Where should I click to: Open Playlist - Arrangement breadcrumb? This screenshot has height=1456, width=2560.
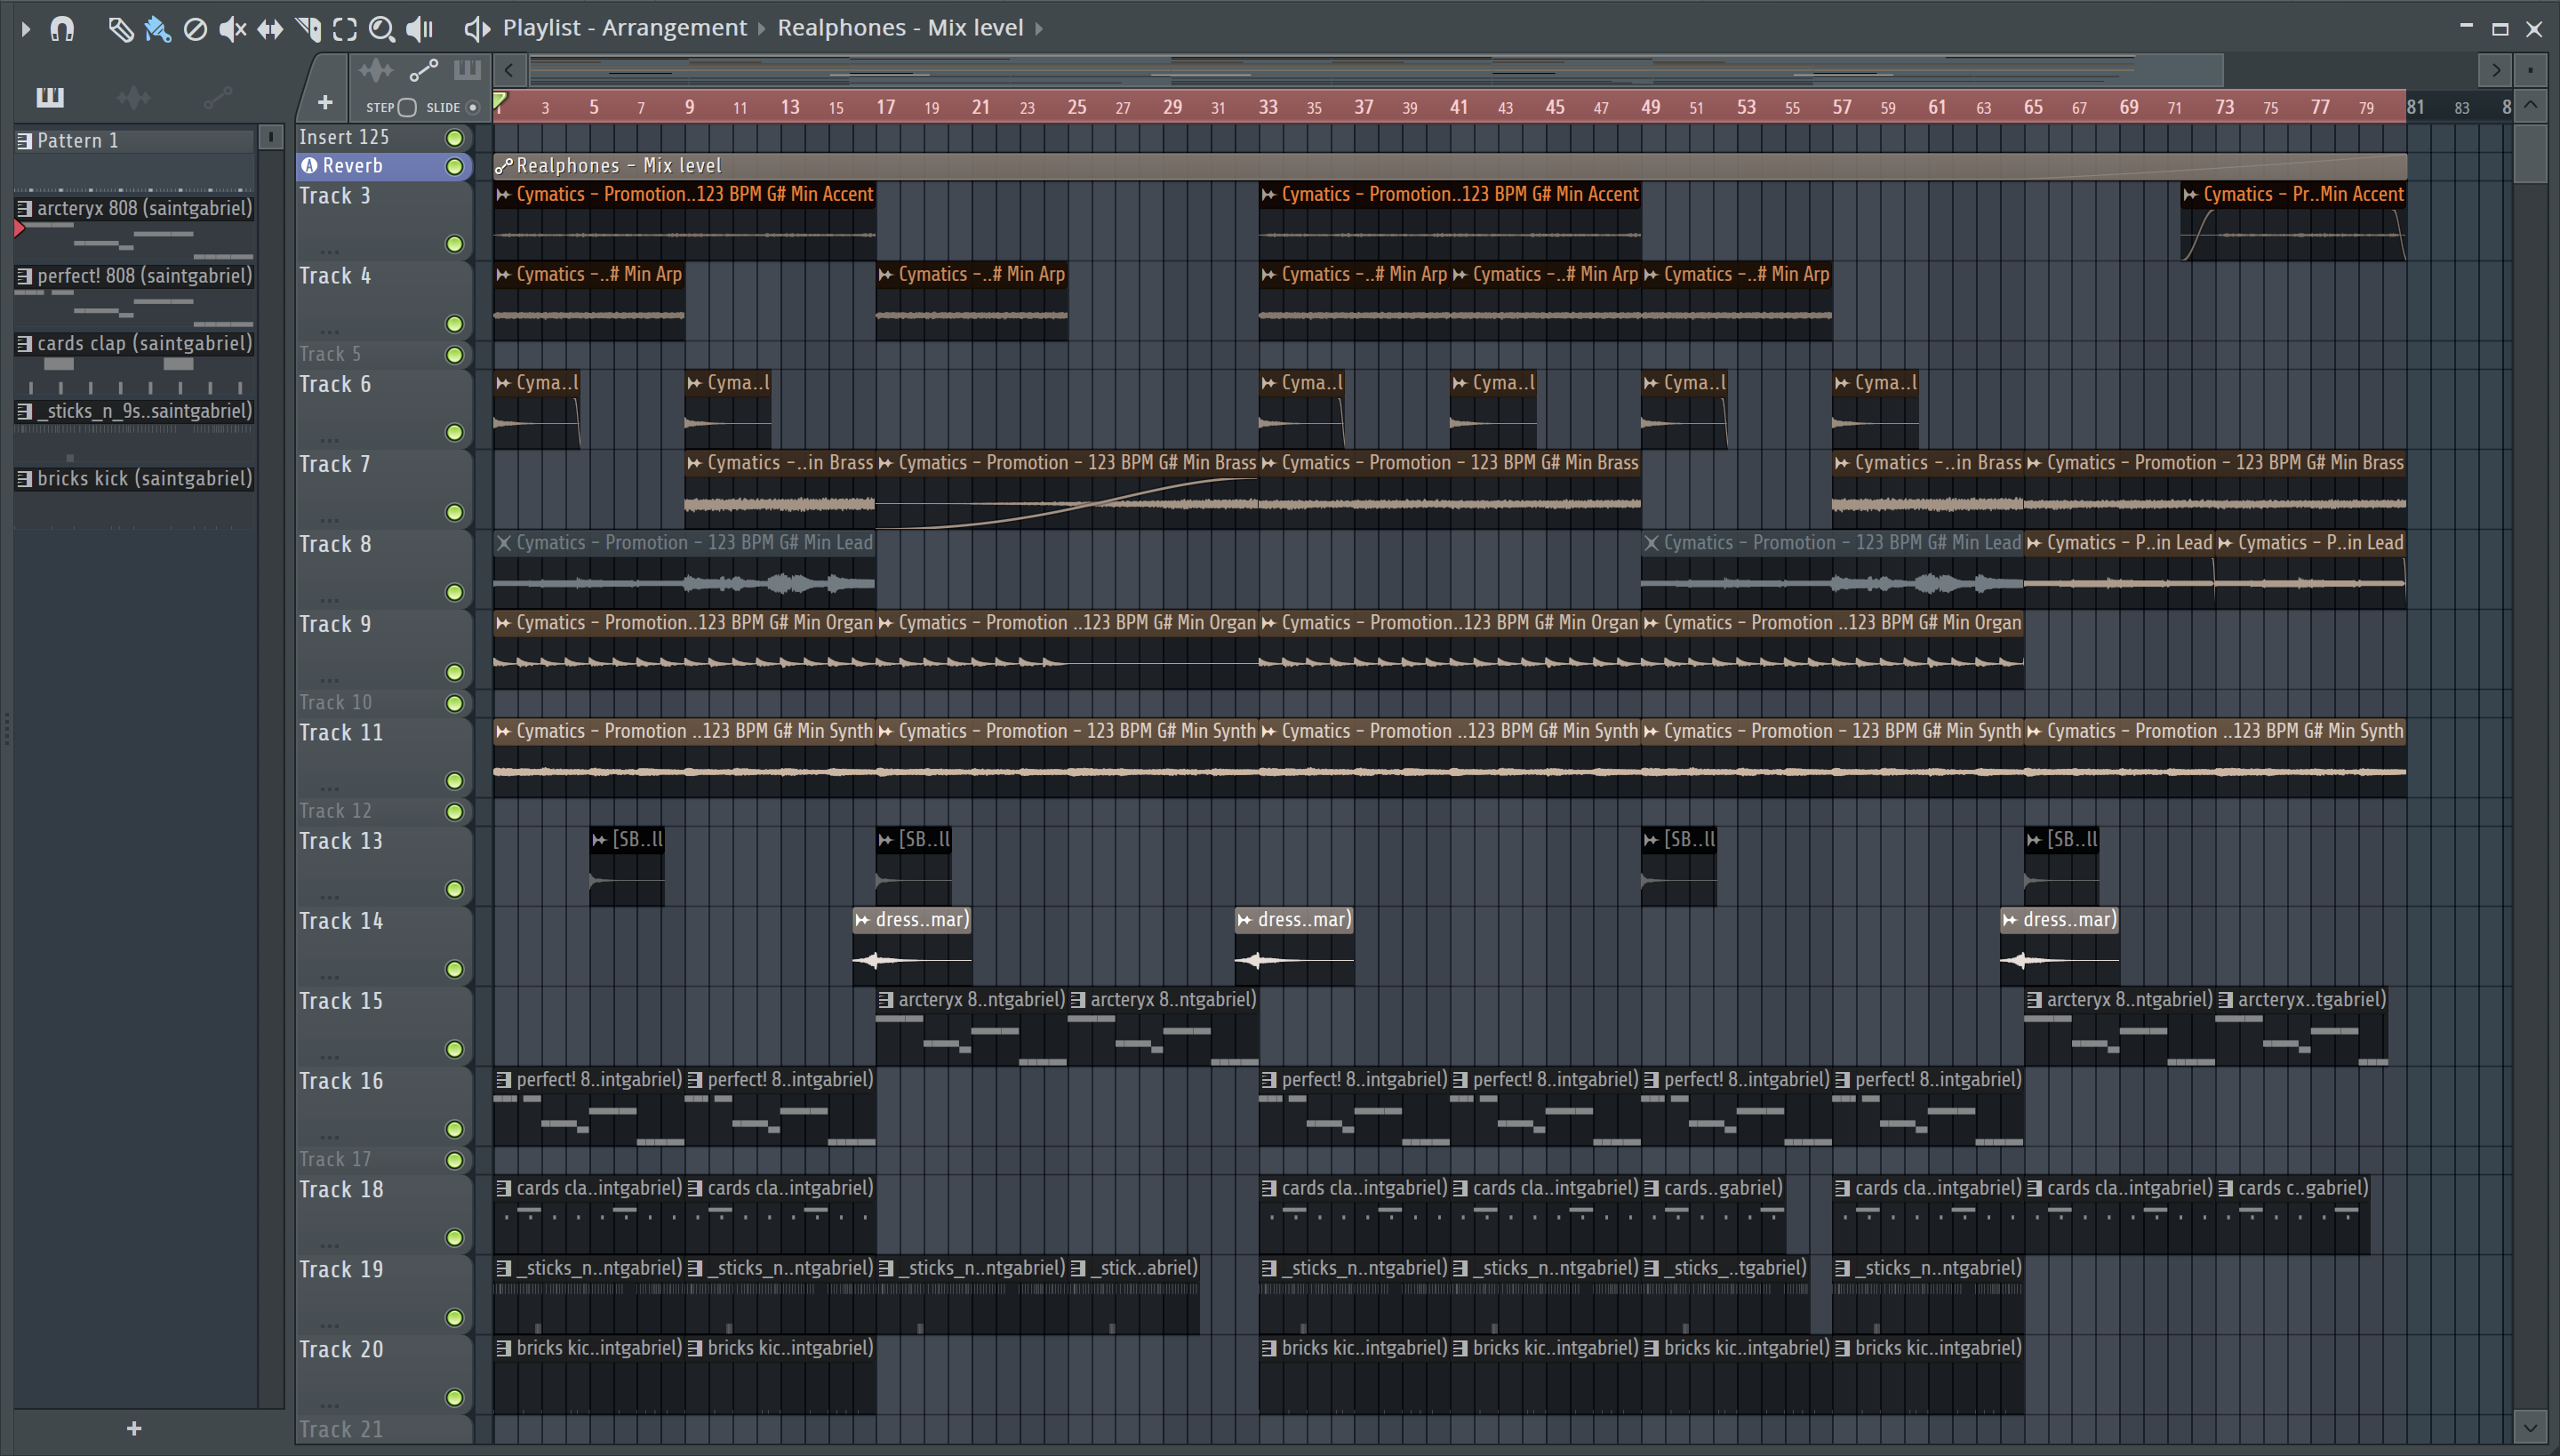tap(624, 28)
